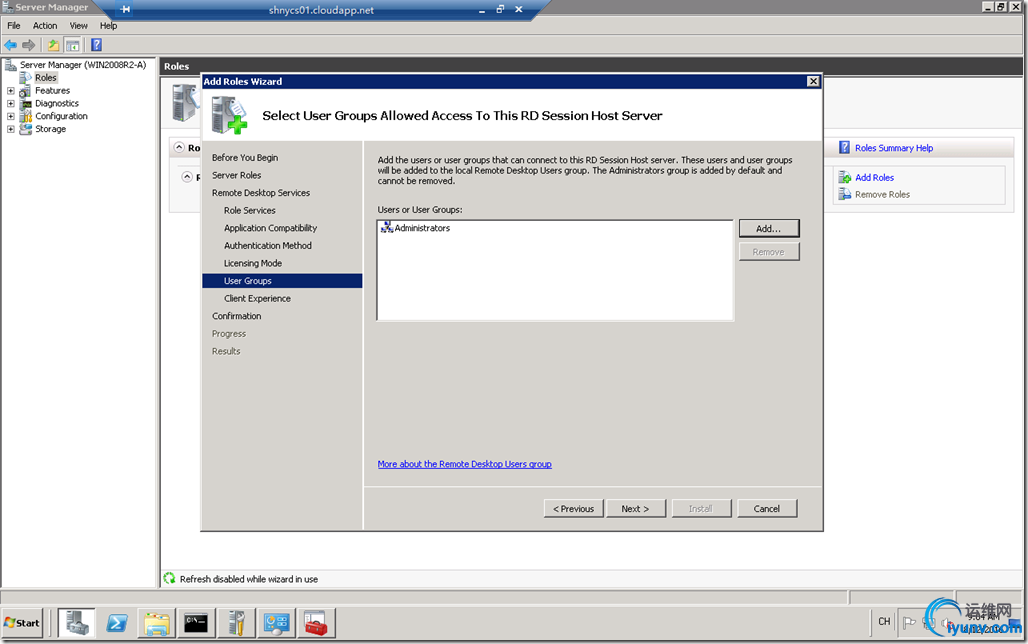Click the Roles Summary Help question icon
Viewport: 1028px width, 644px height.
coord(844,148)
